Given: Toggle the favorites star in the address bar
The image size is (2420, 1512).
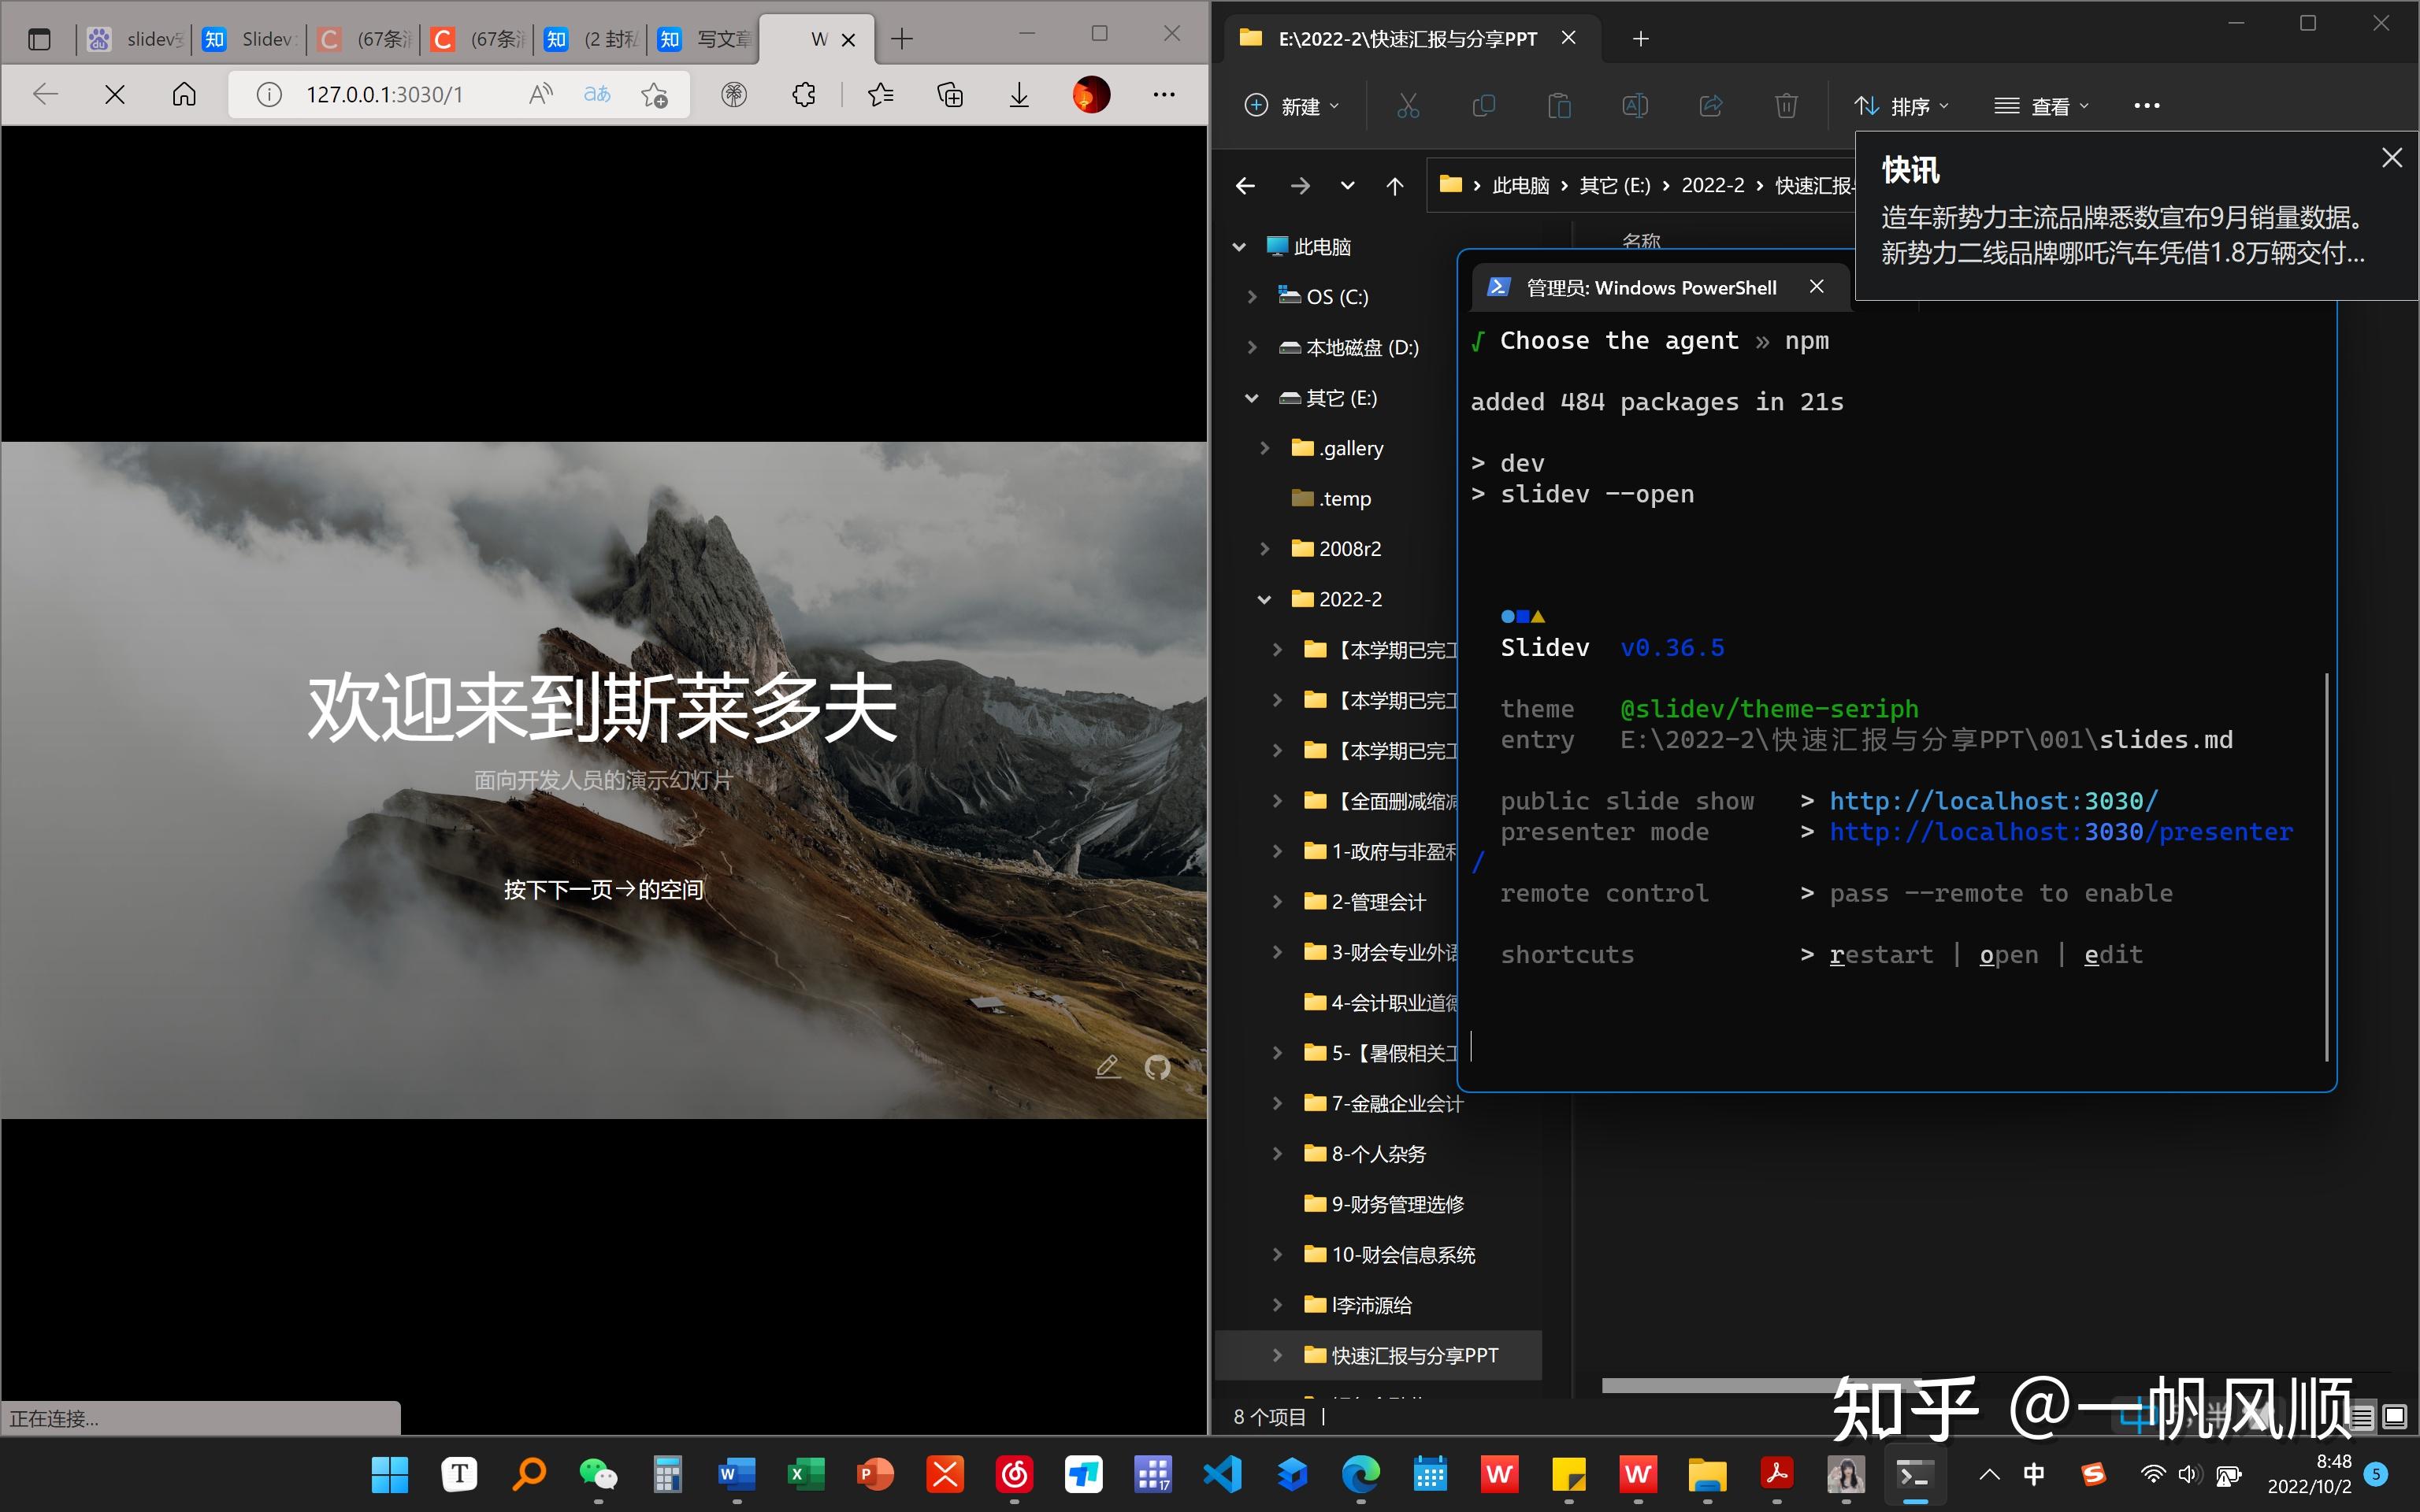Looking at the screenshot, I should (655, 94).
